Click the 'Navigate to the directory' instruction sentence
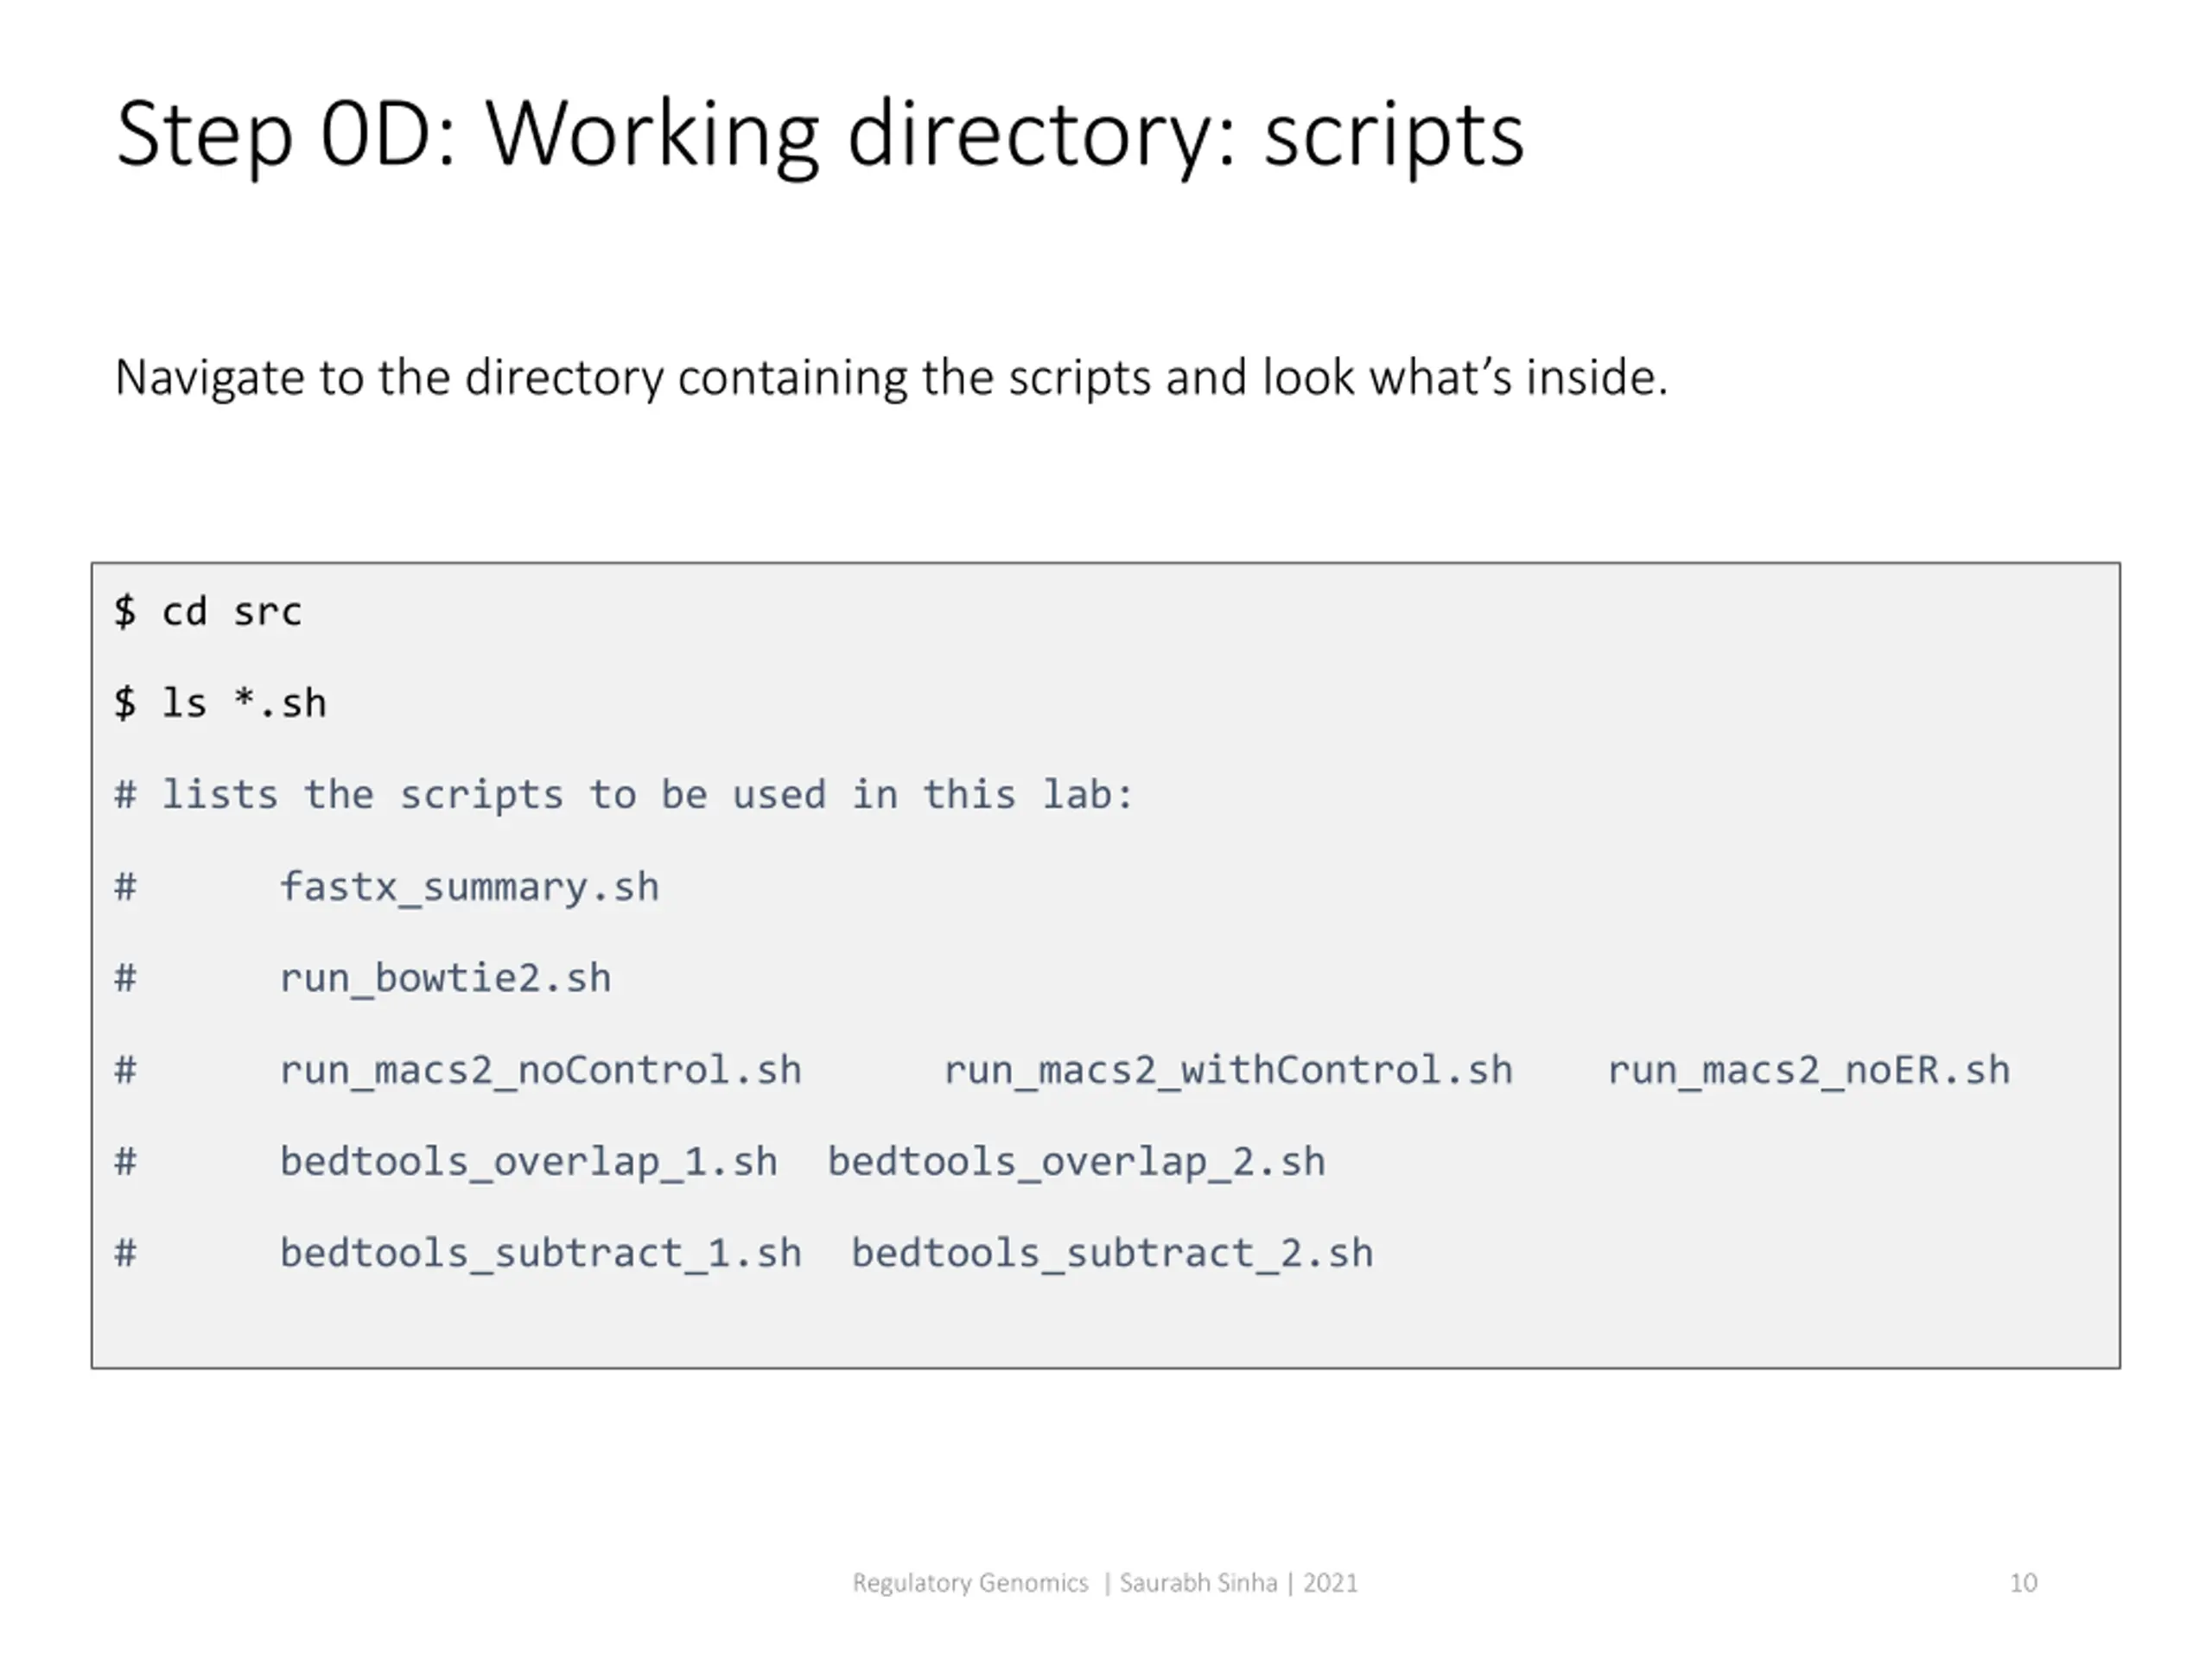Viewport: 2212px width, 1659px height. (891, 378)
